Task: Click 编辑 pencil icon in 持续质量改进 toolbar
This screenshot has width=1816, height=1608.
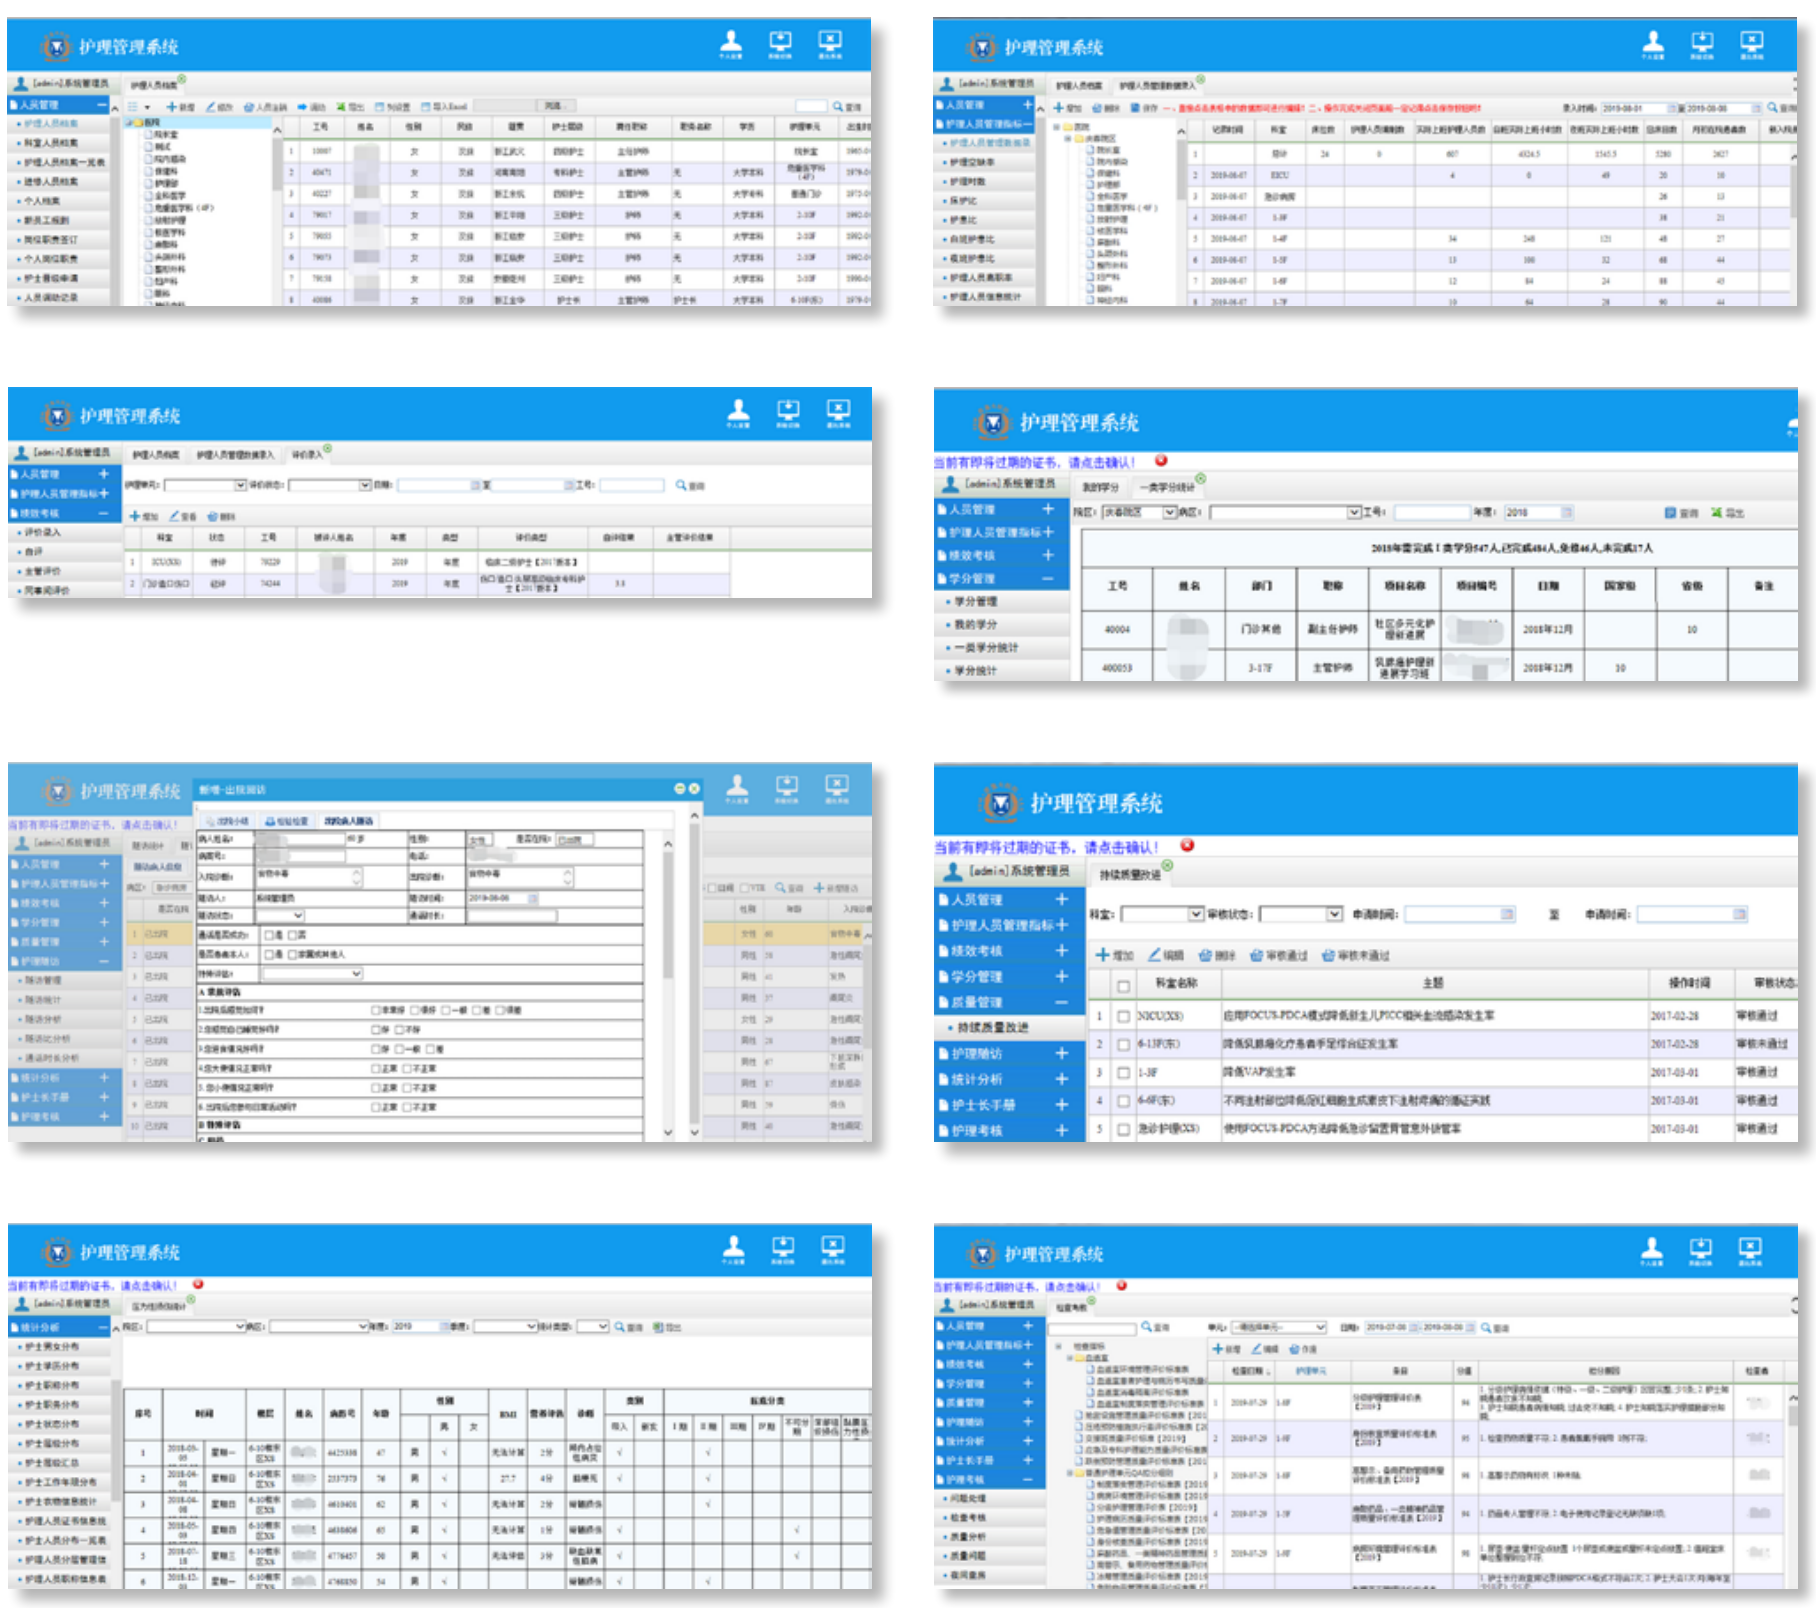Action: (1155, 955)
